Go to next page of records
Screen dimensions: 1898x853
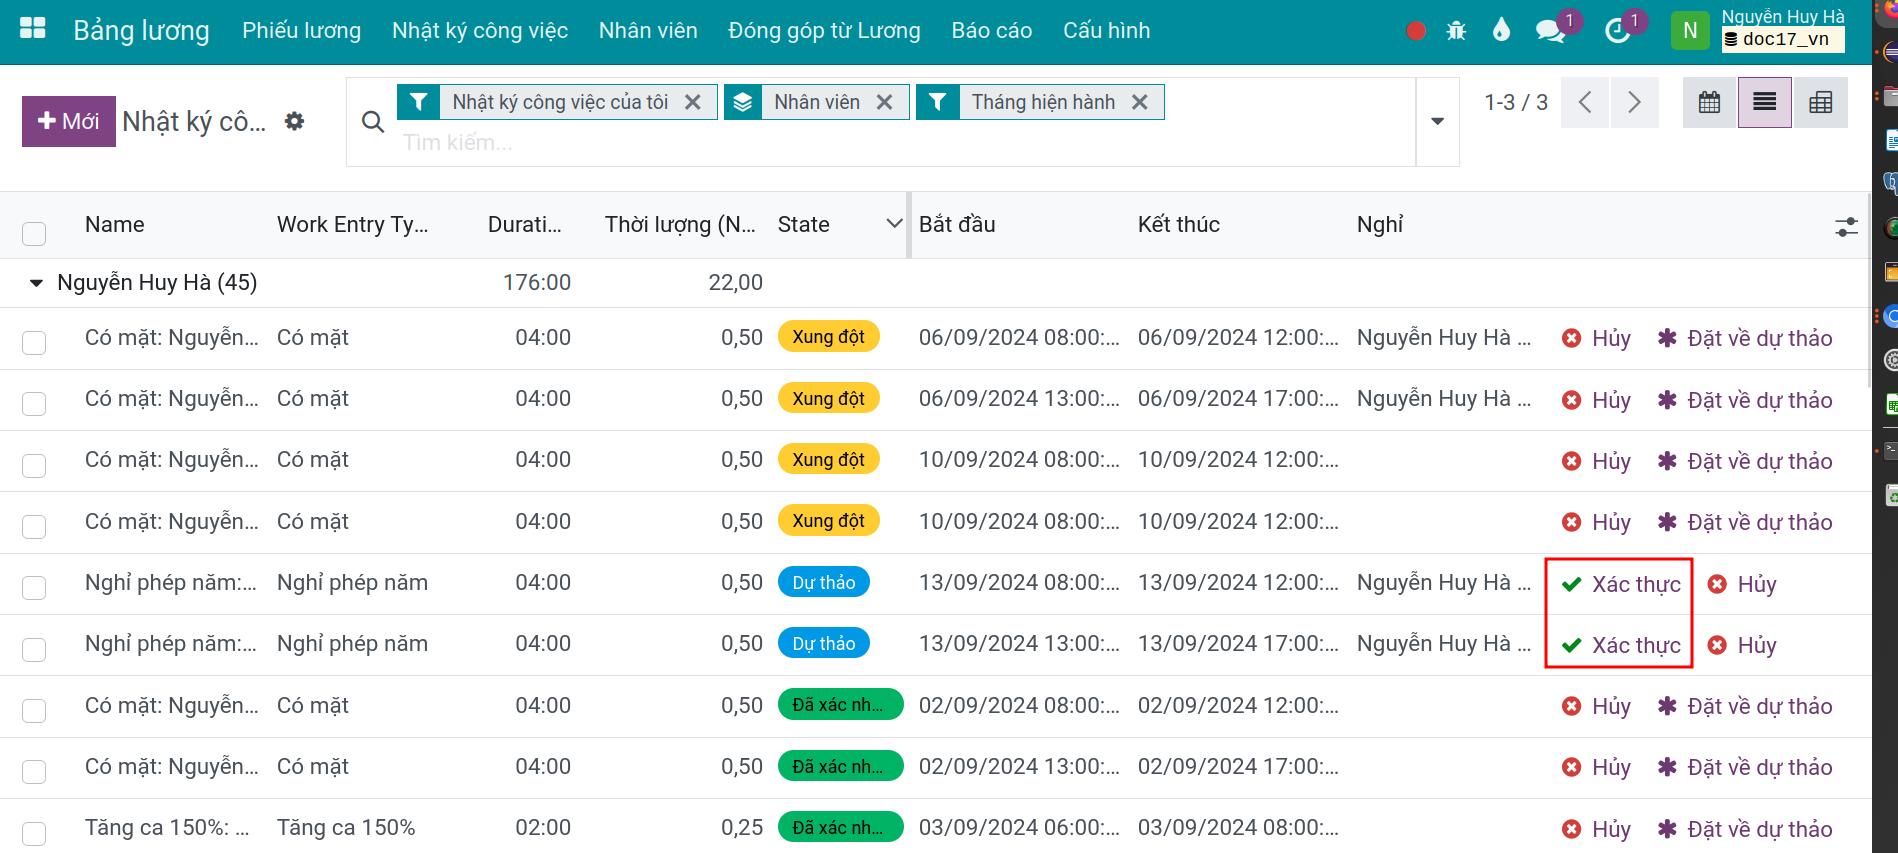1634,102
